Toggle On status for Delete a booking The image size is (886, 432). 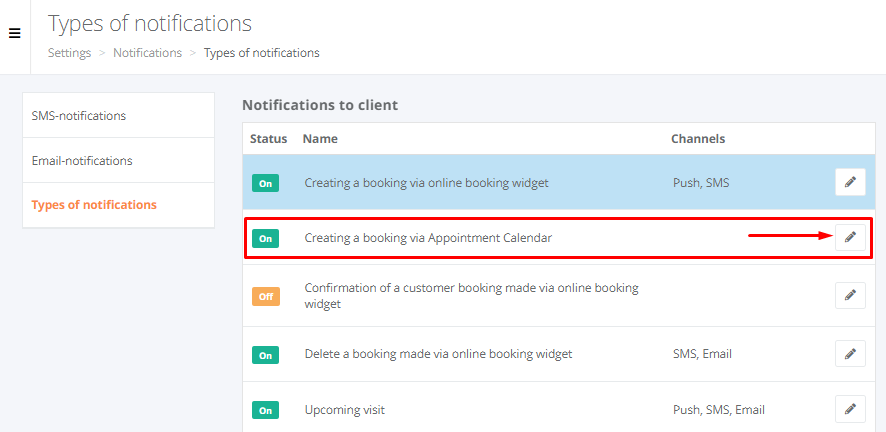[x=266, y=356]
